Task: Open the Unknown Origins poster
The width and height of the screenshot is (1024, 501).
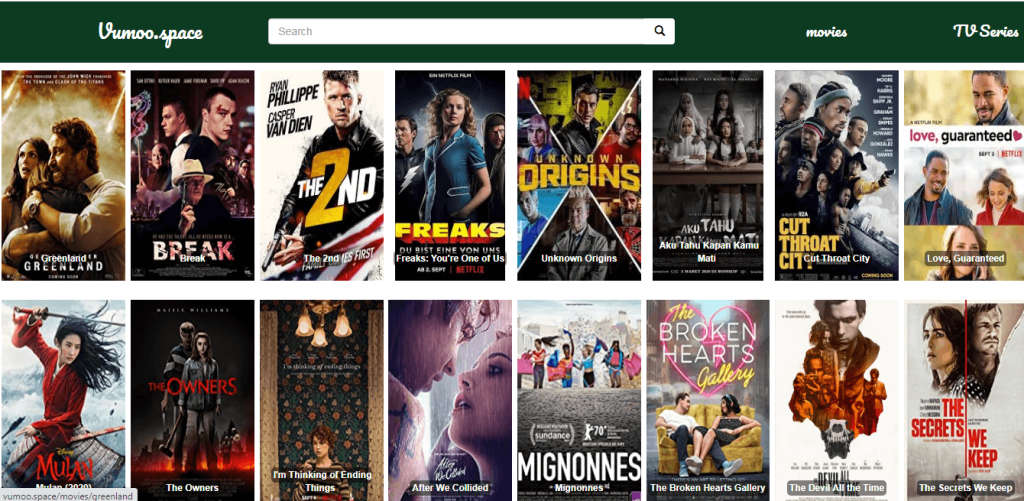Action: click(579, 176)
